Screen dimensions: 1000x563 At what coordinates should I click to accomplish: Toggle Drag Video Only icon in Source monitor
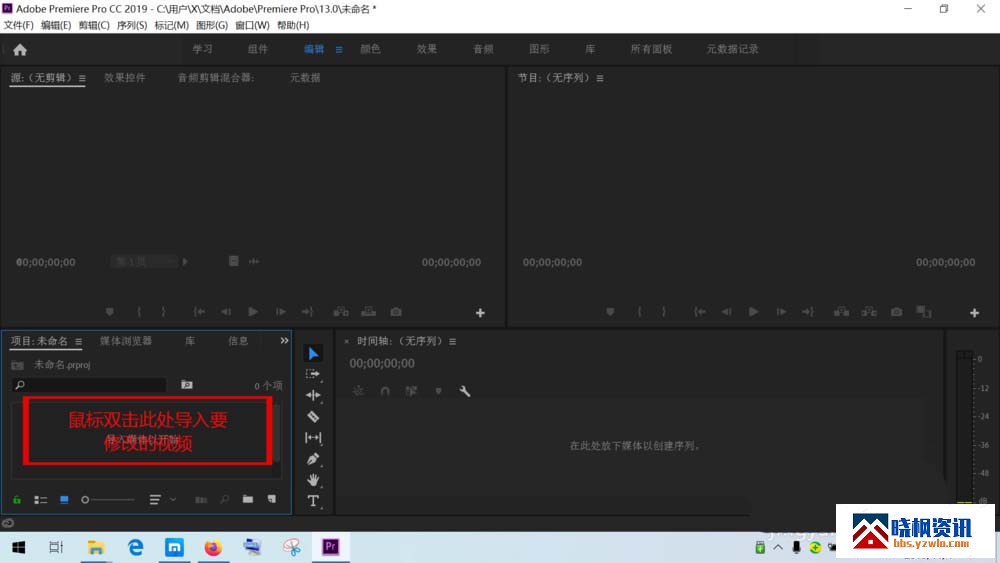tap(233, 261)
